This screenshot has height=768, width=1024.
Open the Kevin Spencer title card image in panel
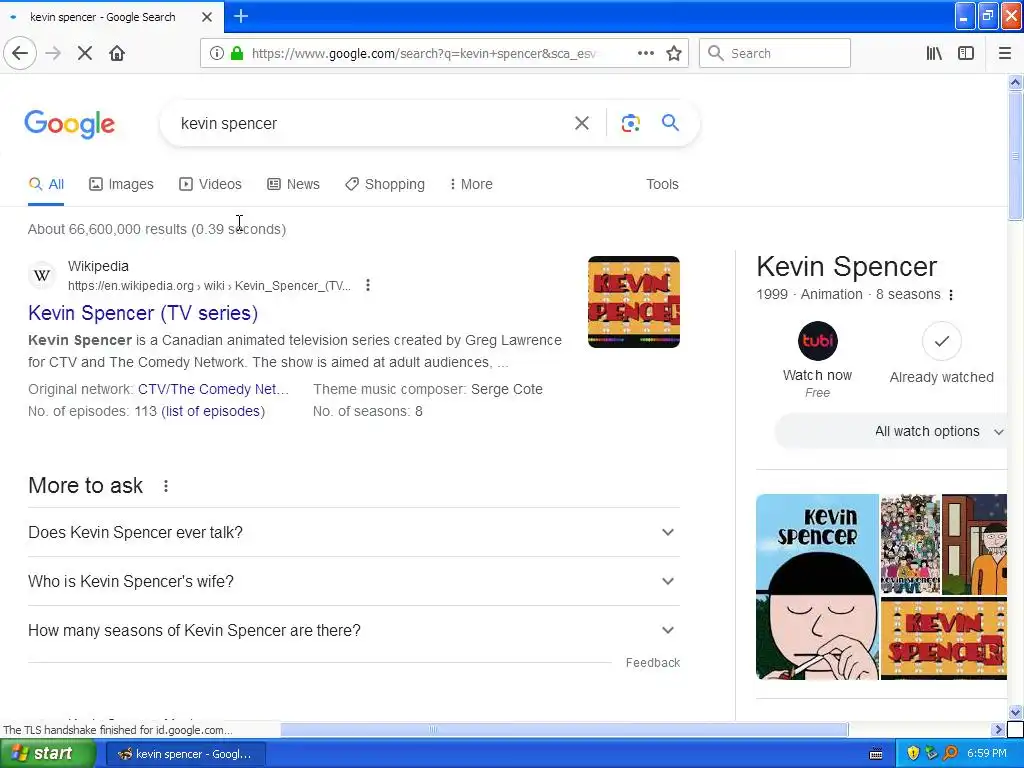(x=944, y=639)
